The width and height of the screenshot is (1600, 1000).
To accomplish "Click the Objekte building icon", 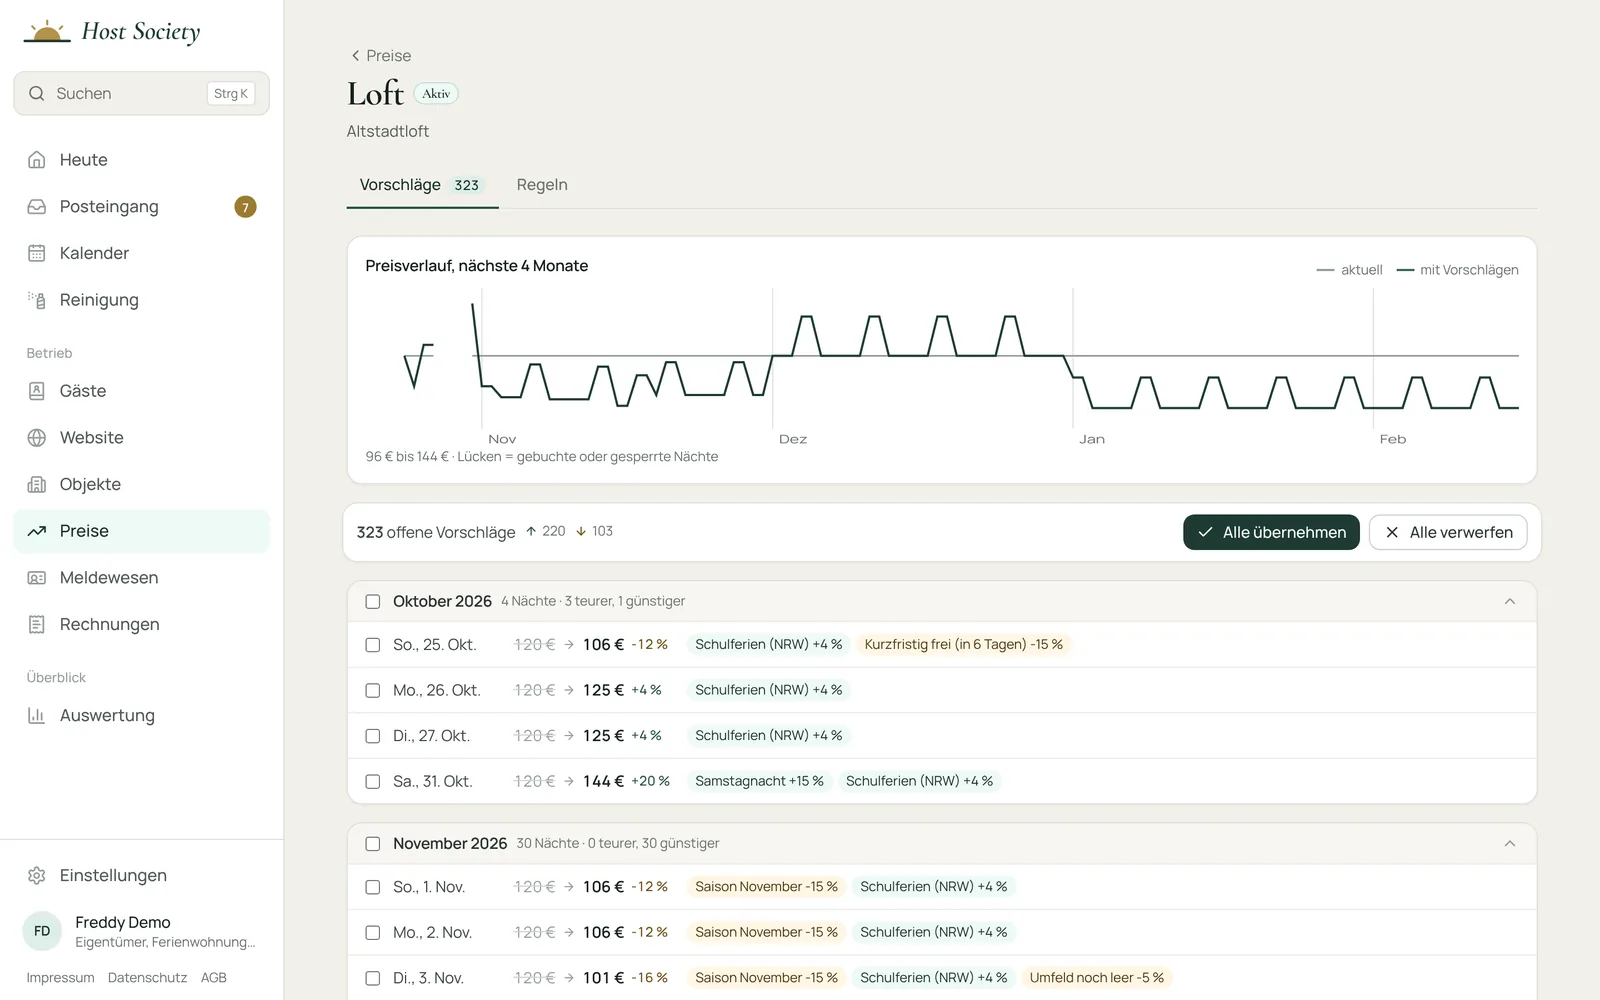I will pos(37,484).
